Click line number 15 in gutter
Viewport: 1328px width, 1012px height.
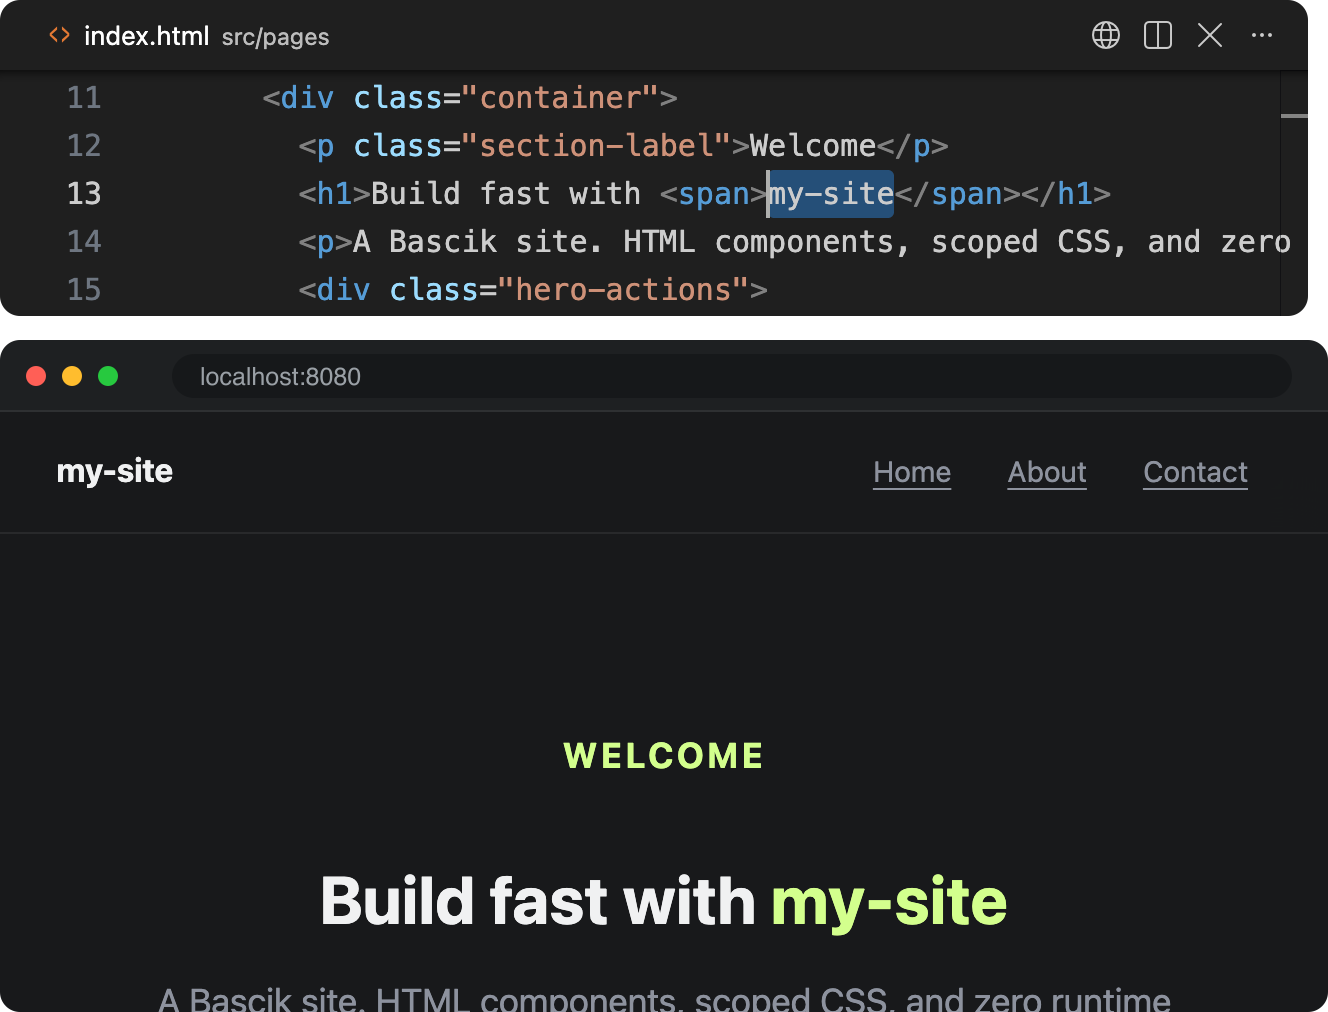[x=84, y=290]
